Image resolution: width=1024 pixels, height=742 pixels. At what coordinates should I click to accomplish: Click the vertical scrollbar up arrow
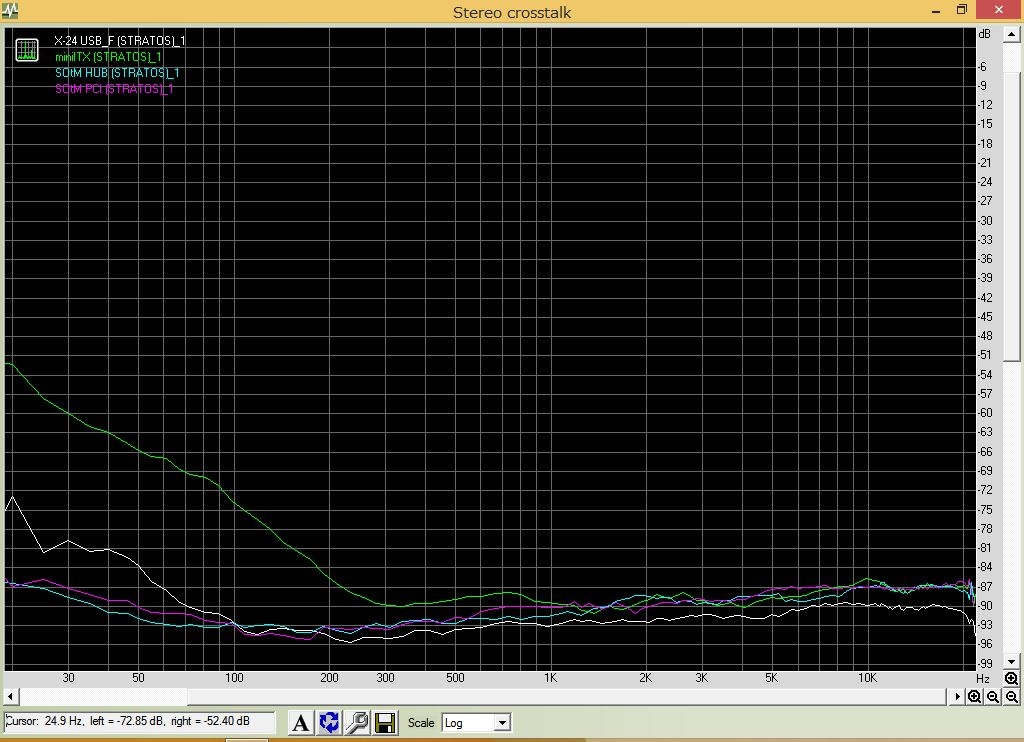1012,34
